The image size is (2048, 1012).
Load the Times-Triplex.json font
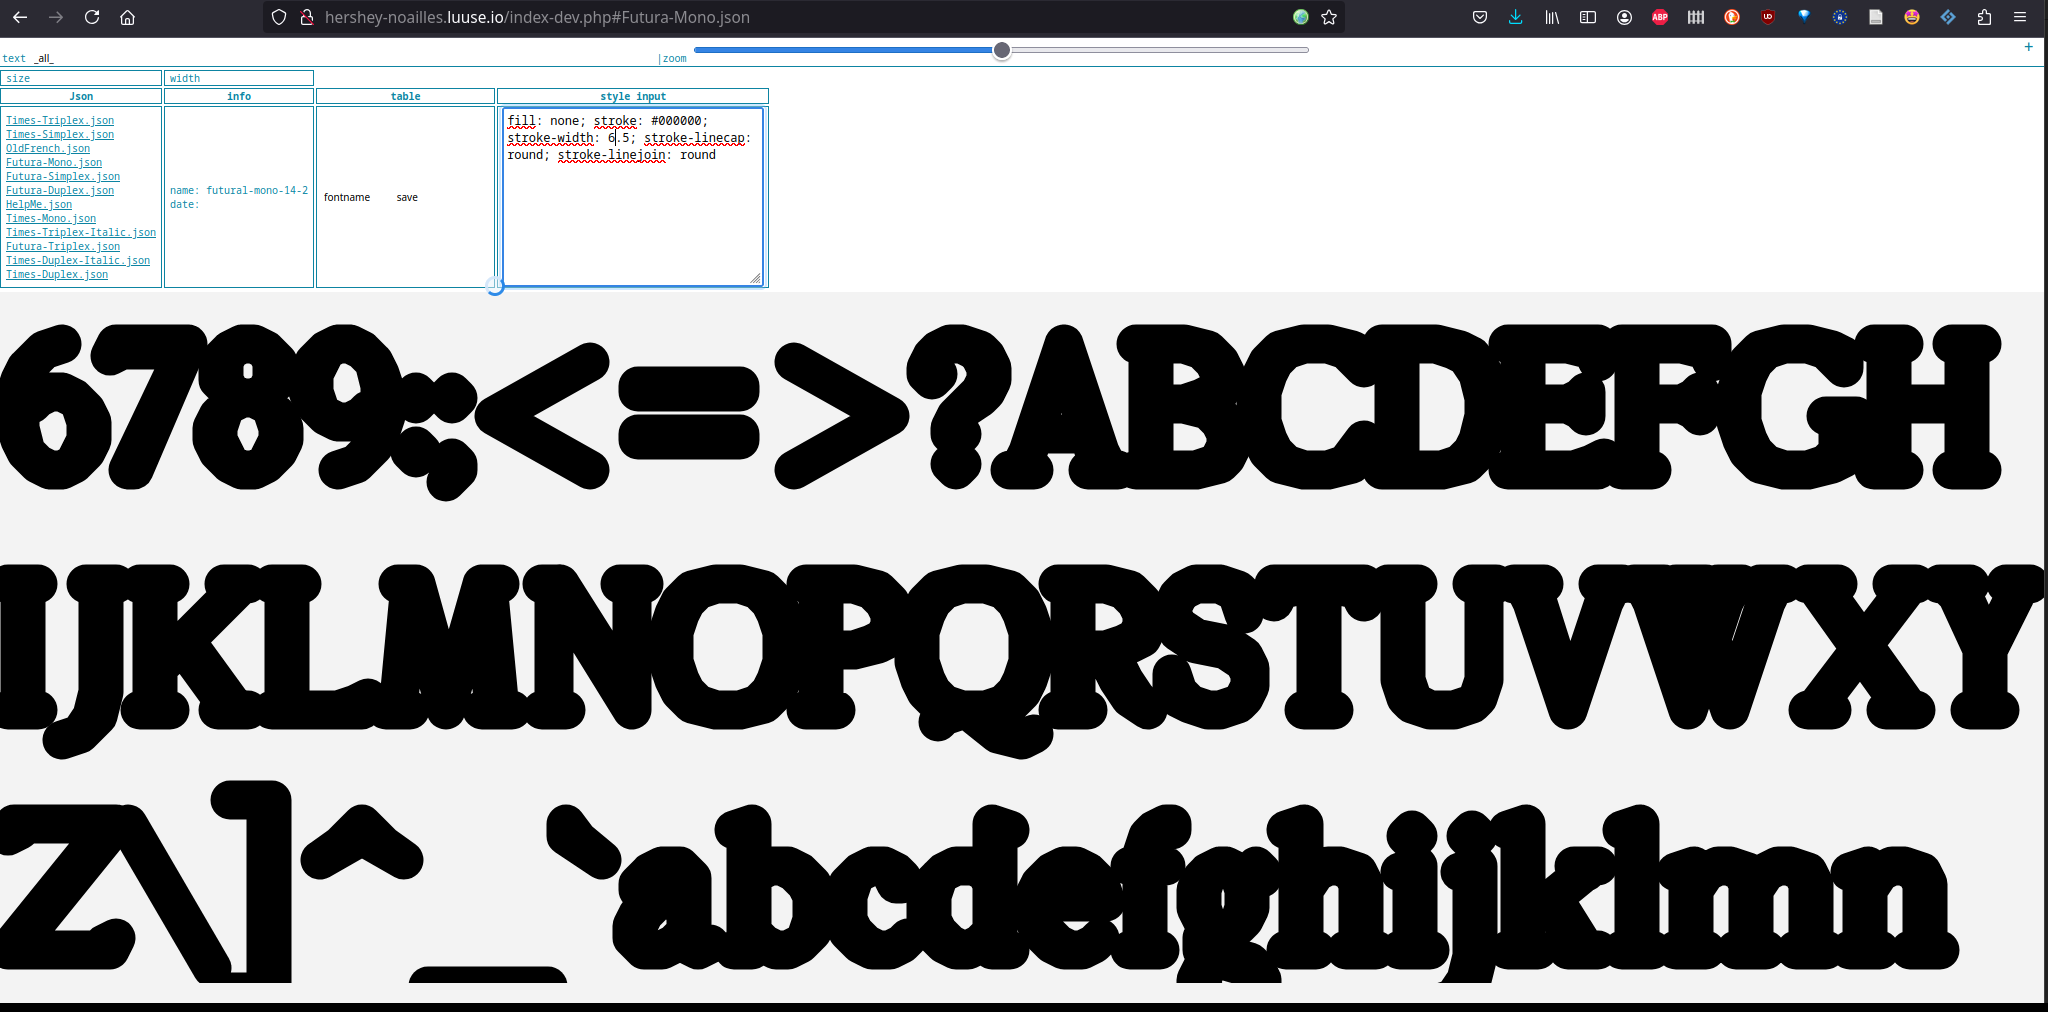click(x=60, y=121)
